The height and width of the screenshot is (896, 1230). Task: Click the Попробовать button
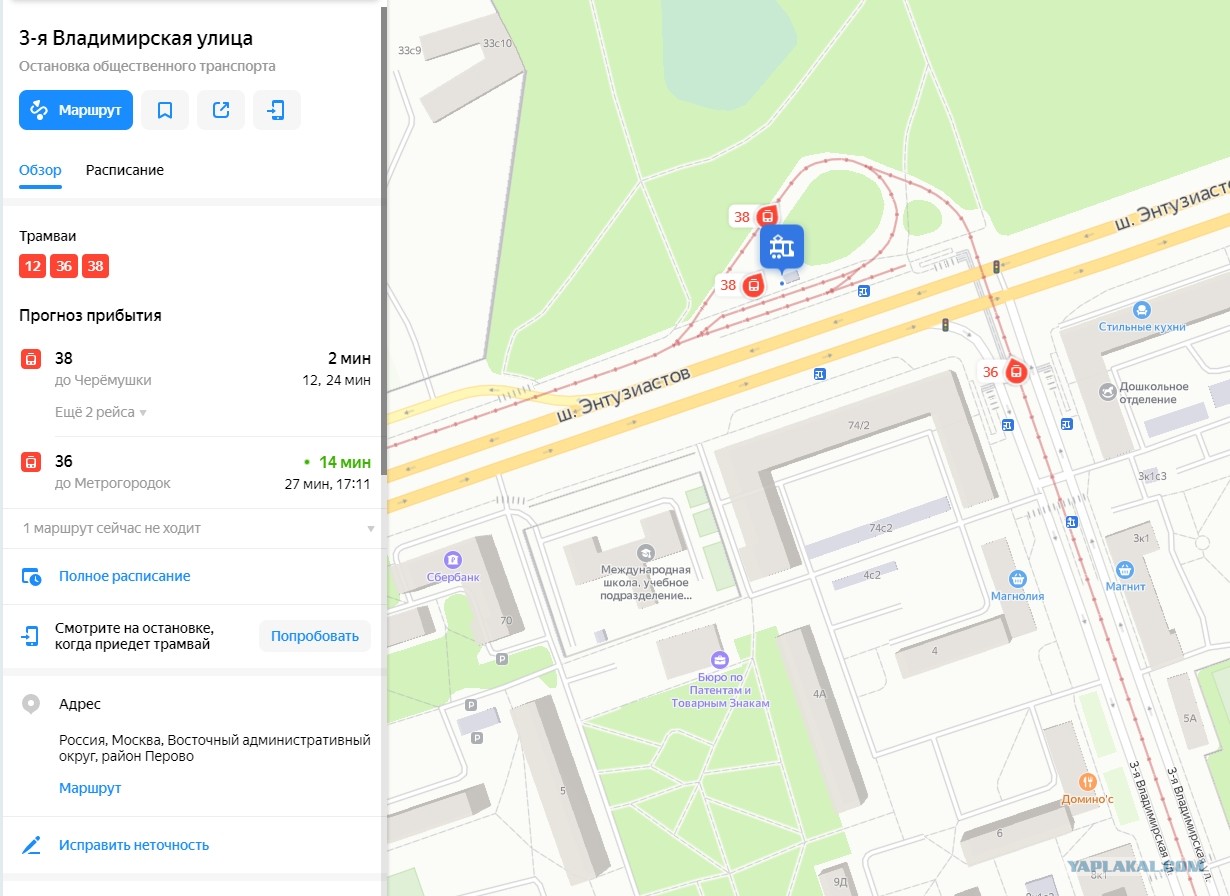pos(315,636)
